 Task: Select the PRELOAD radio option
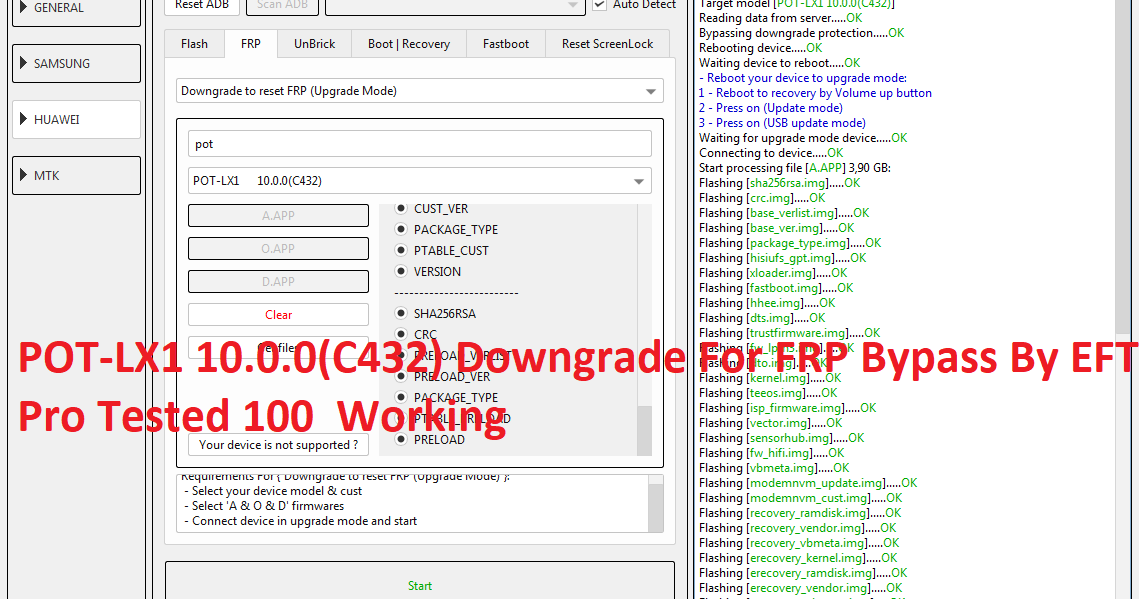[x=400, y=440]
